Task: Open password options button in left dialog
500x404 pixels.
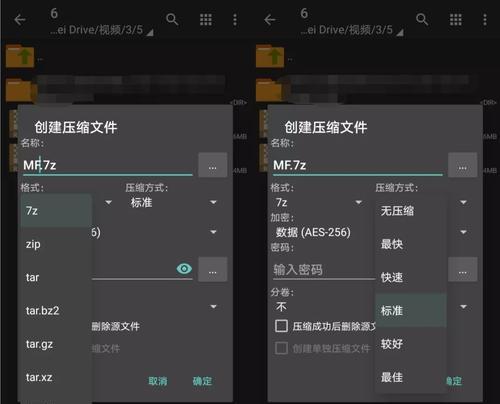Action: (213, 269)
